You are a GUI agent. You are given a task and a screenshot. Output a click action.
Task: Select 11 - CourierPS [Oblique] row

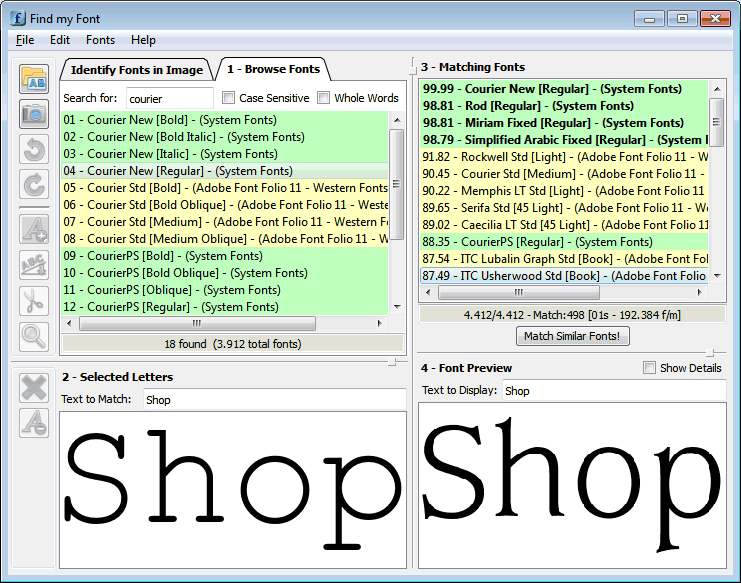[225, 290]
